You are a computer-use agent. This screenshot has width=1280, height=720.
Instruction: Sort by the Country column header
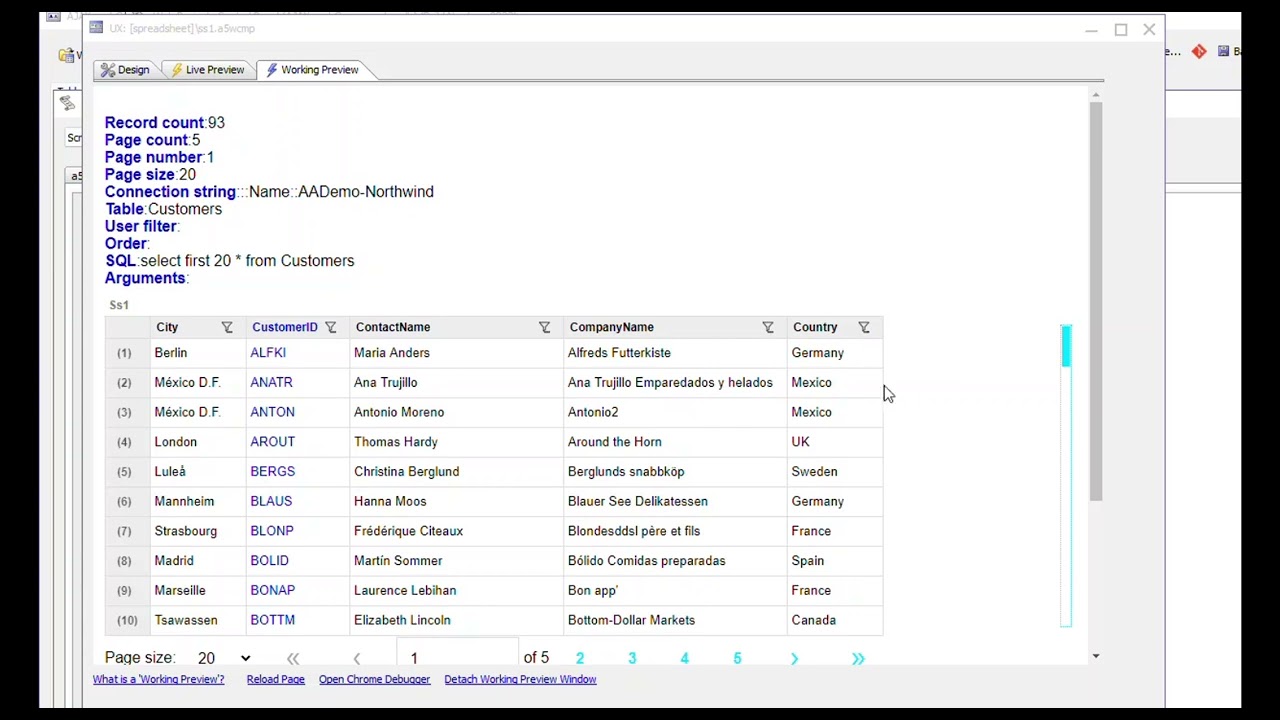[815, 327]
